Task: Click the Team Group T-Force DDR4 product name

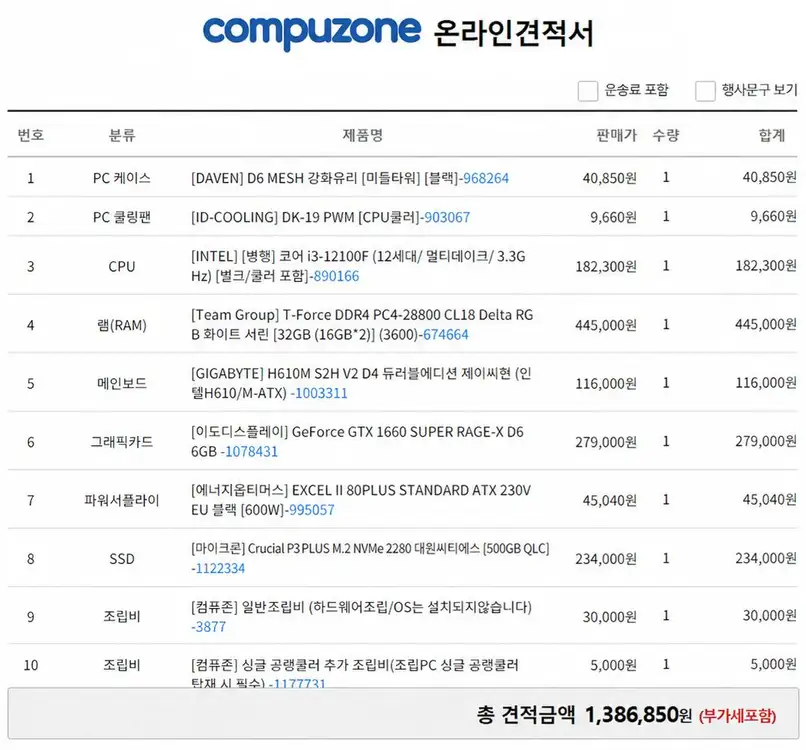Action: (x=362, y=325)
